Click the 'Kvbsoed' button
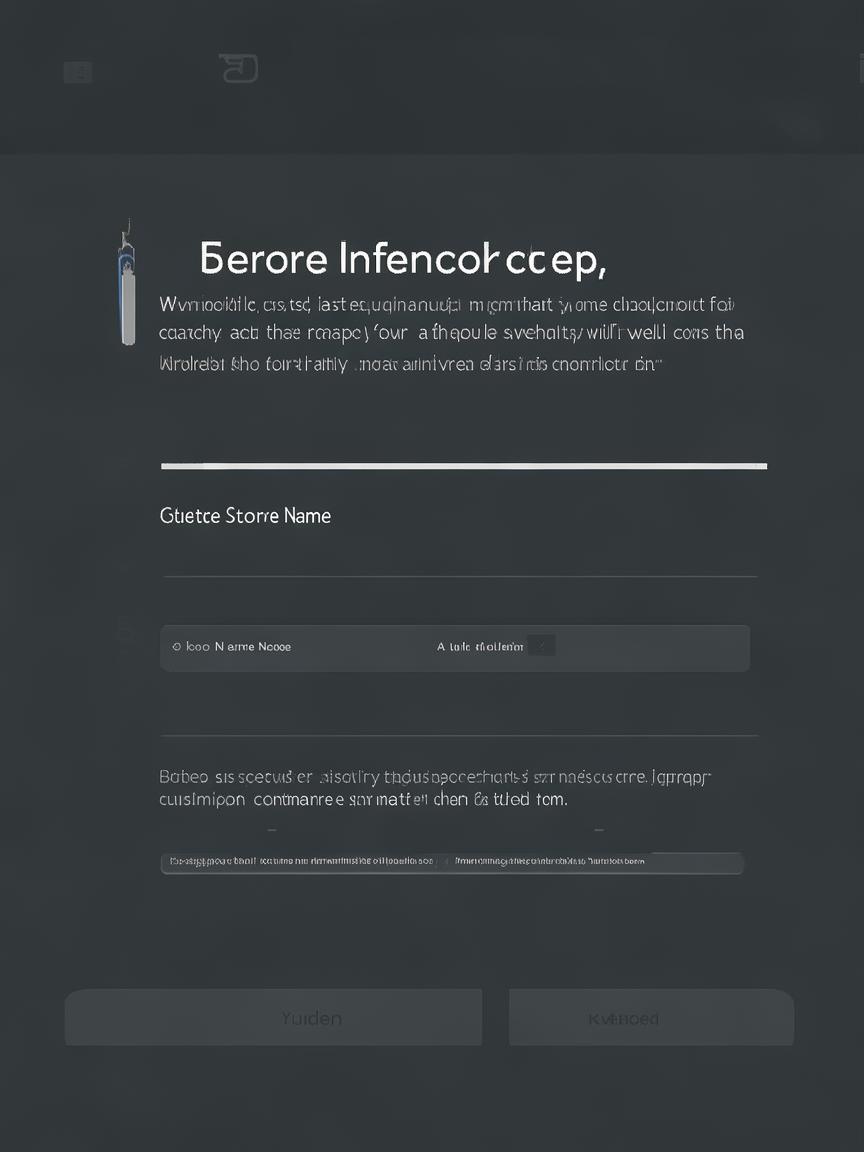Screen dimensions: 864x1152 tap(651, 1017)
